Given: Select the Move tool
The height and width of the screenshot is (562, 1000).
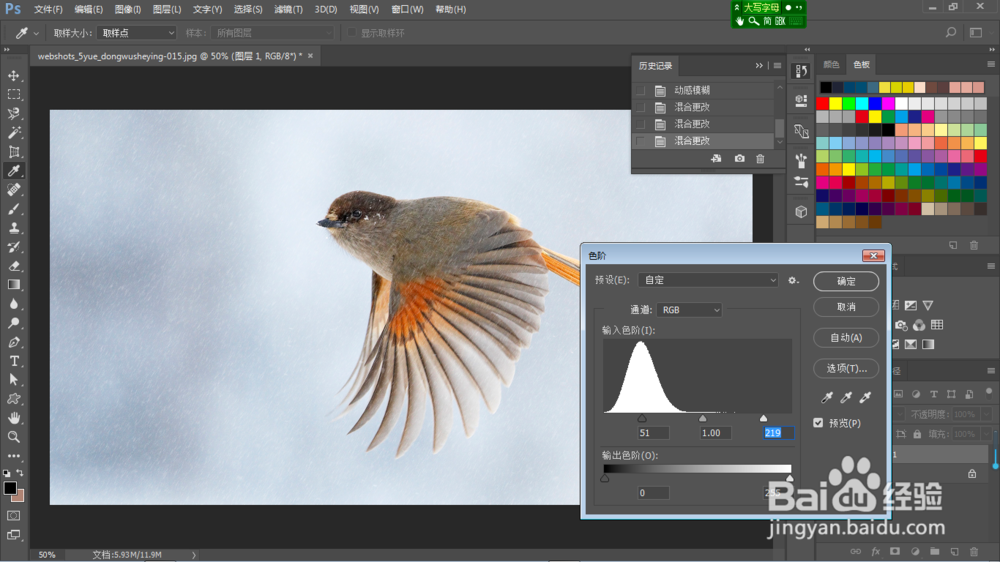Looking at the screenshot, I should (13, 76).
